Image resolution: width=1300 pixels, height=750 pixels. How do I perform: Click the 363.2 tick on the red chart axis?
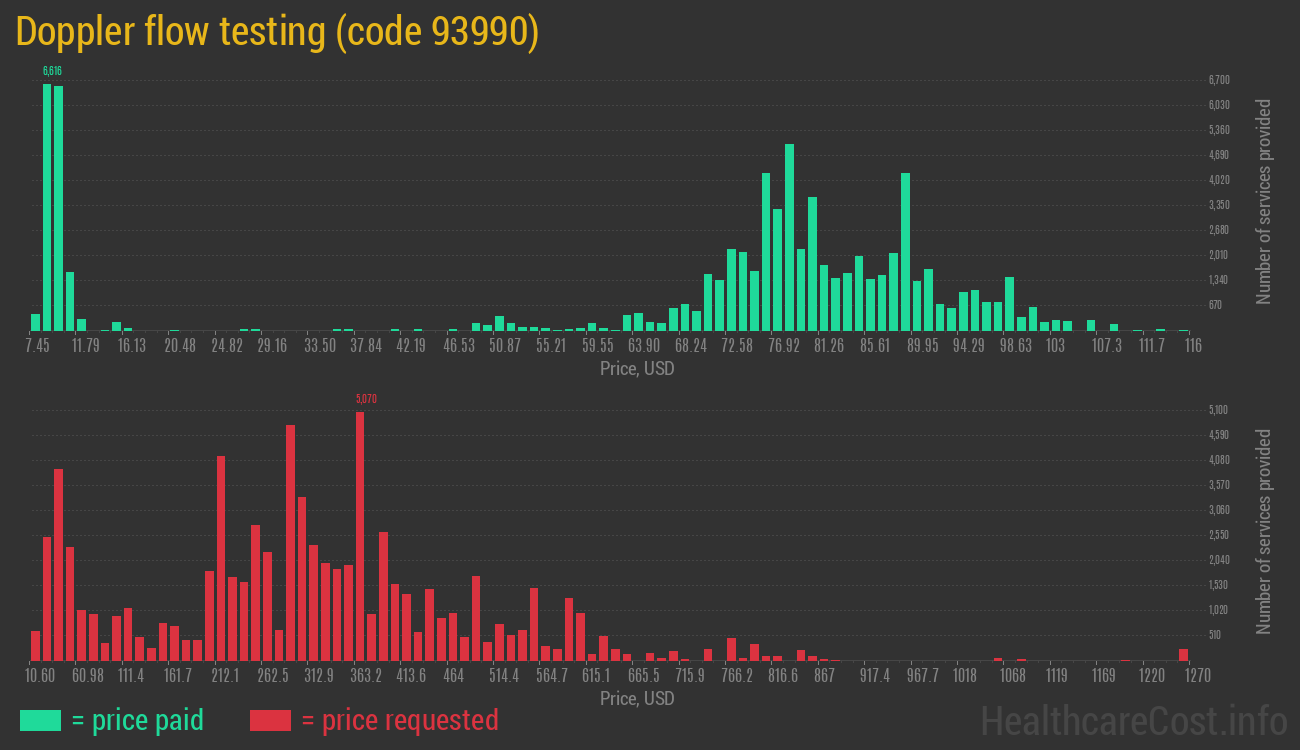pyautogui.click(x=366, y=676)
